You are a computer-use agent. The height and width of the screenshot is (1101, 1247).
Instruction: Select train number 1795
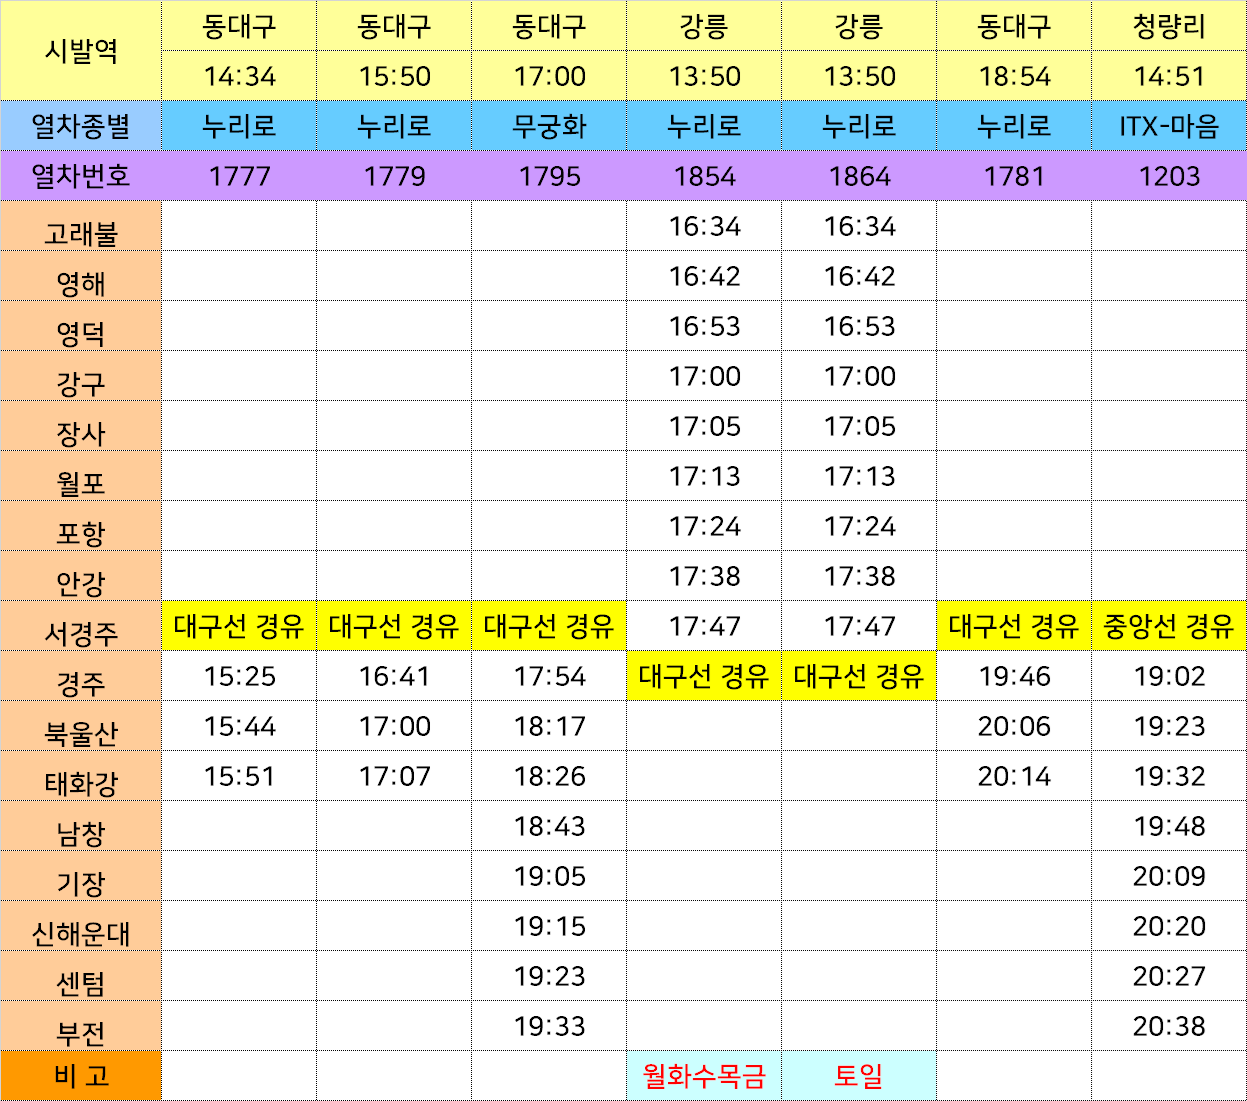(549, 176)
